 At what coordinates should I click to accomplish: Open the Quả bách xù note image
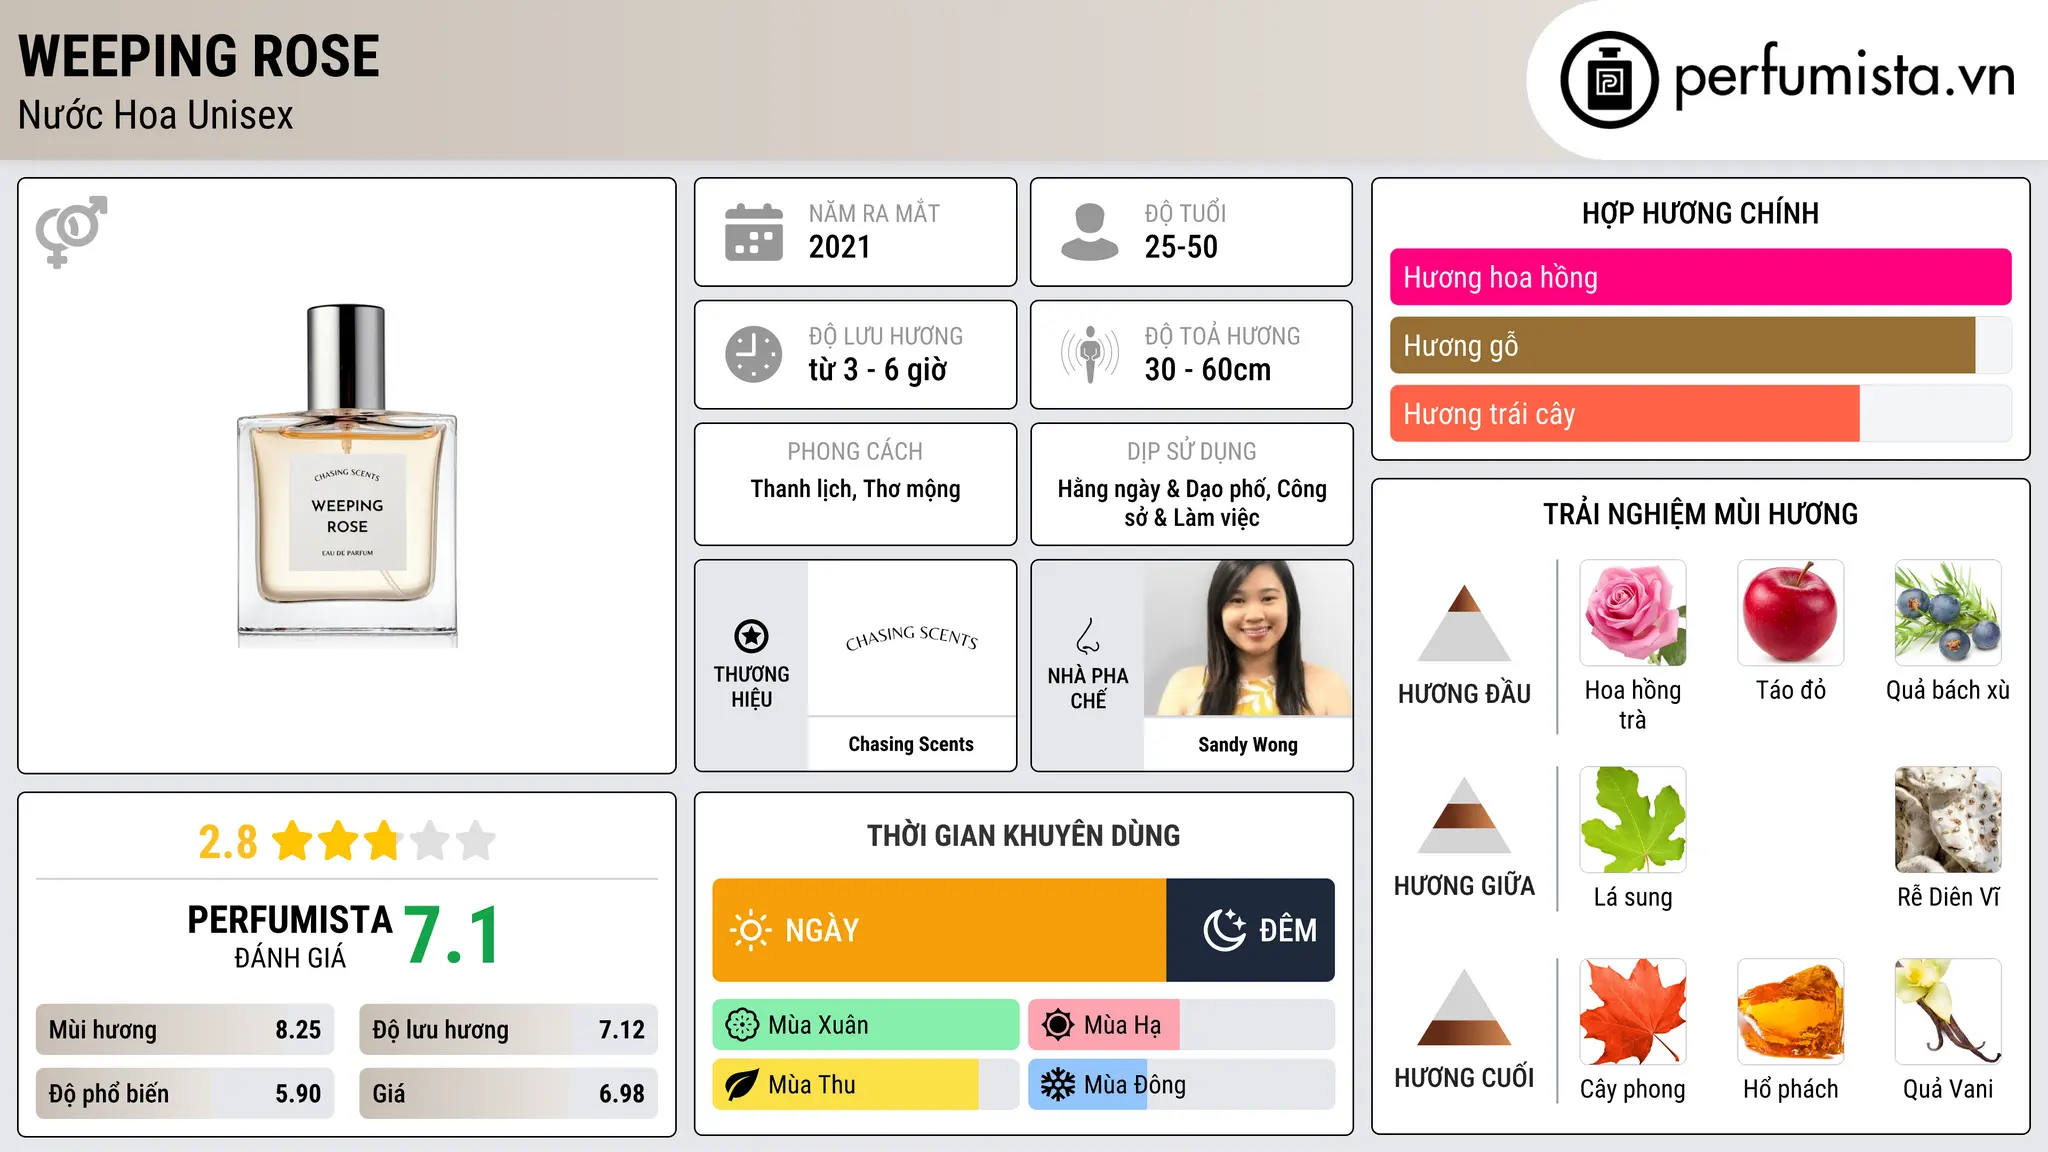pos(1948,613)
